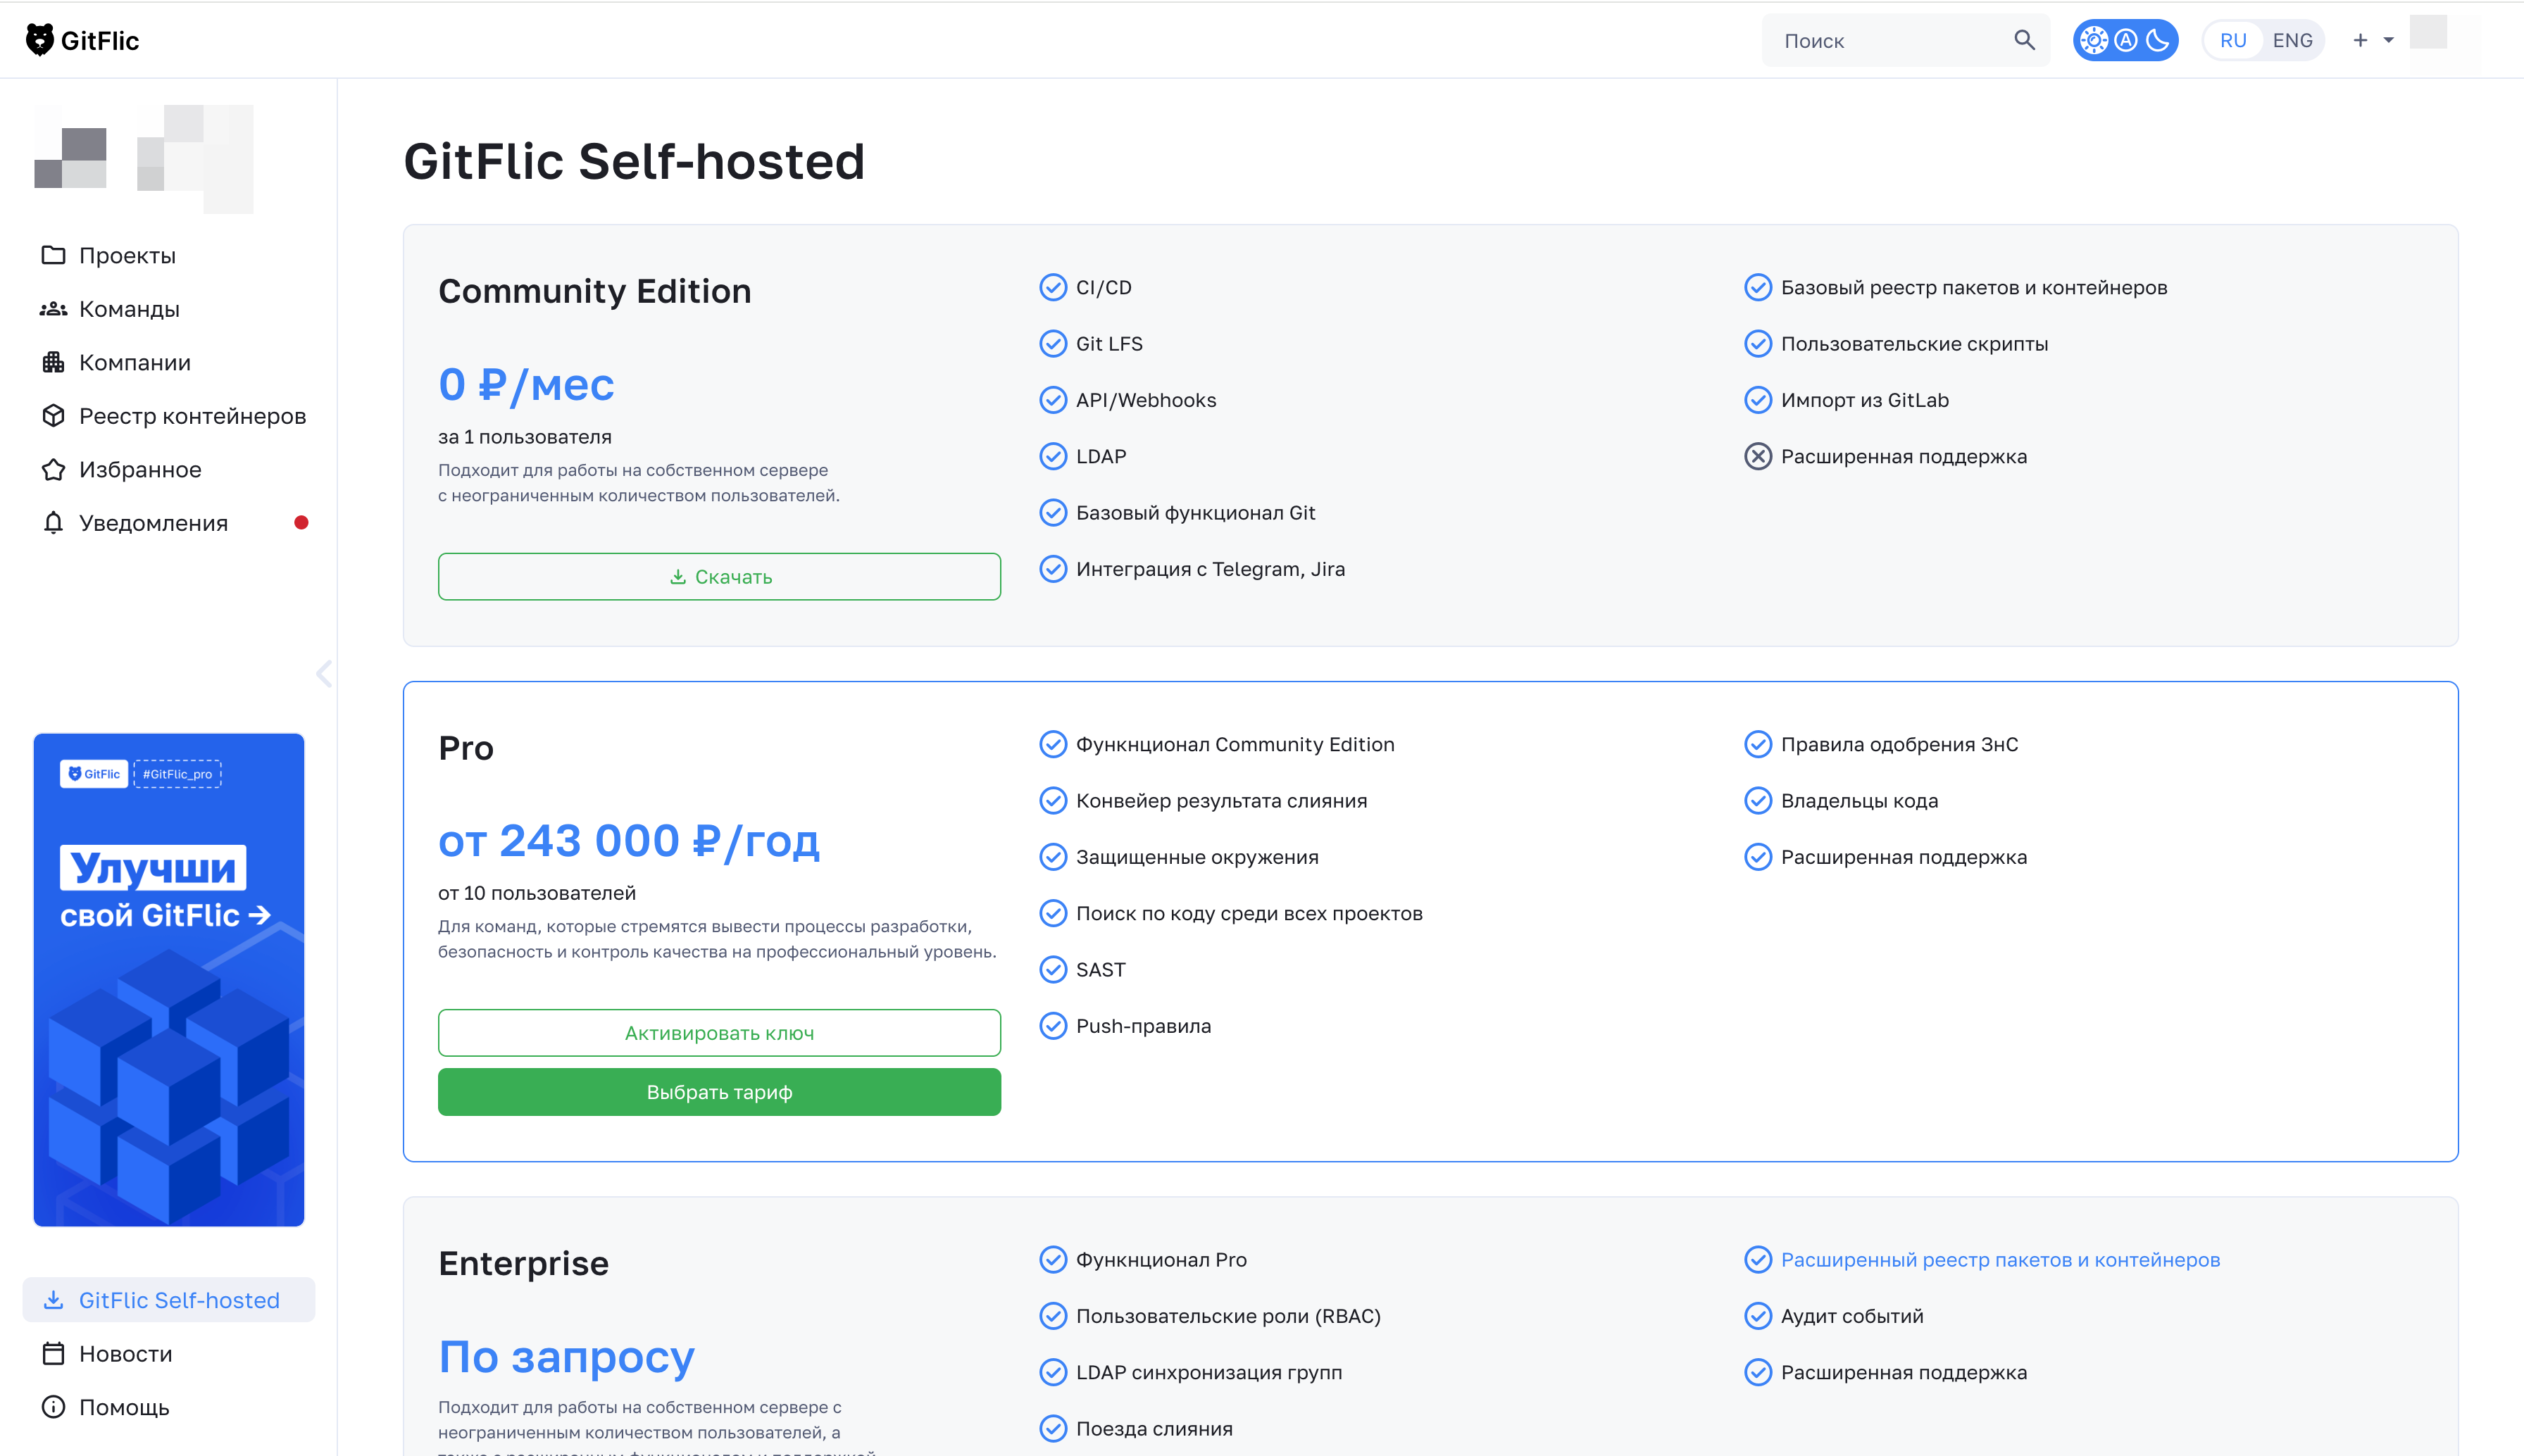Viewport: 2524px width, 1456px height.
Task: Click Активировать ключ button
Action: [x=719, y=1033]
